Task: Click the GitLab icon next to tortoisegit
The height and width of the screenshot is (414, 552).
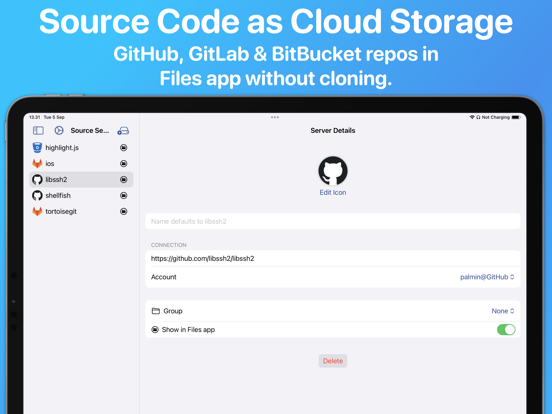Action: click(37, 211)
